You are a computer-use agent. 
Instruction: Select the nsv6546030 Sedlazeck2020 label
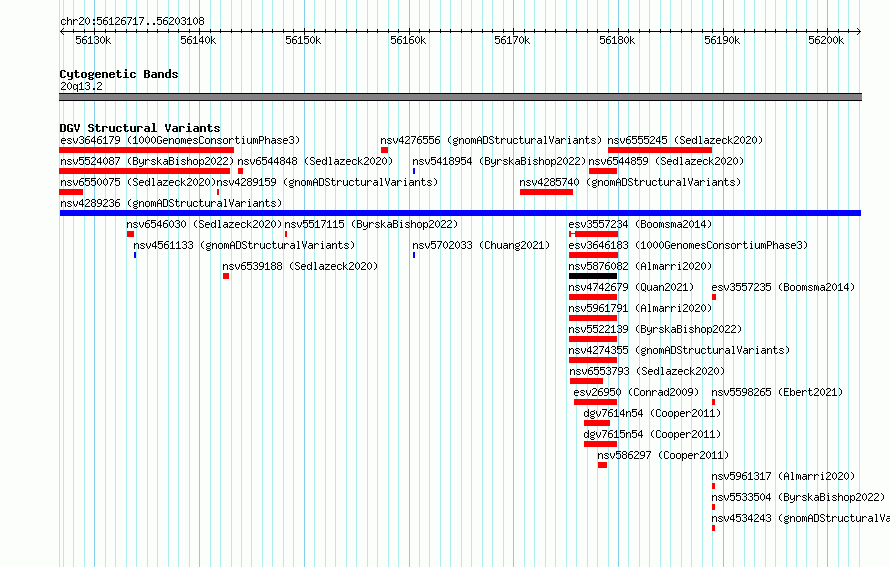tap(204, 224)
